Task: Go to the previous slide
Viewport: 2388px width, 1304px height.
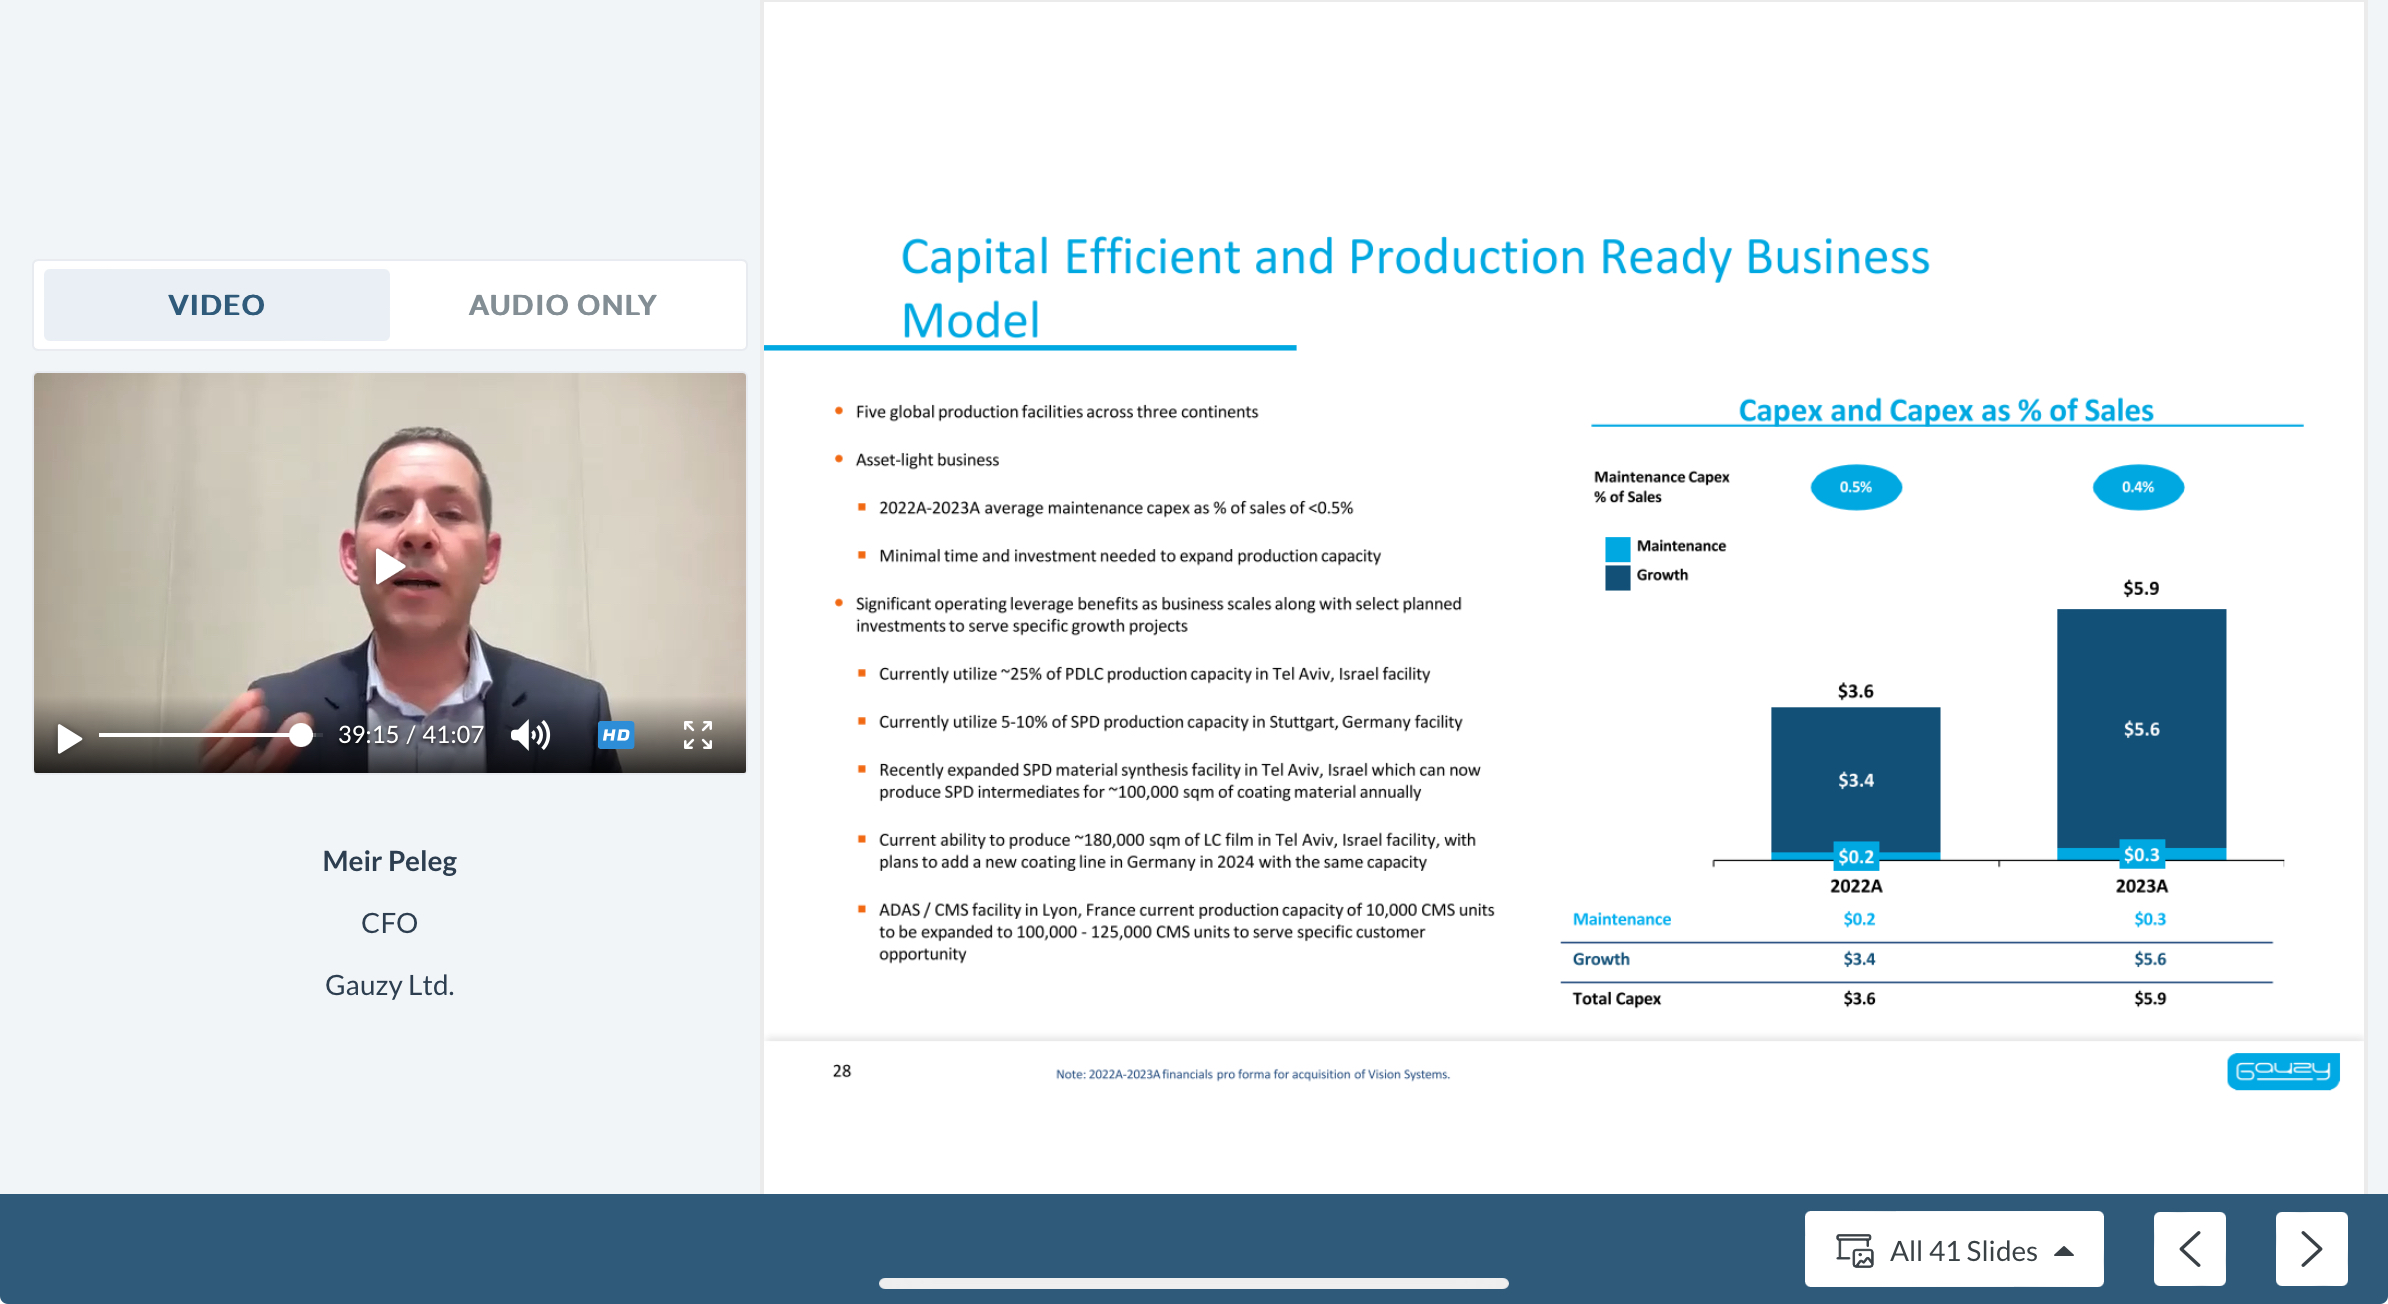Action: 2189,1249
